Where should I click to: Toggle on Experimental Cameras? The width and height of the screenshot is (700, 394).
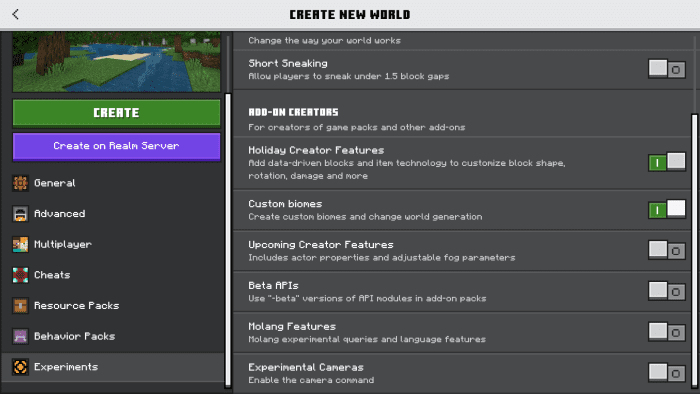click(x=667, y=373)
